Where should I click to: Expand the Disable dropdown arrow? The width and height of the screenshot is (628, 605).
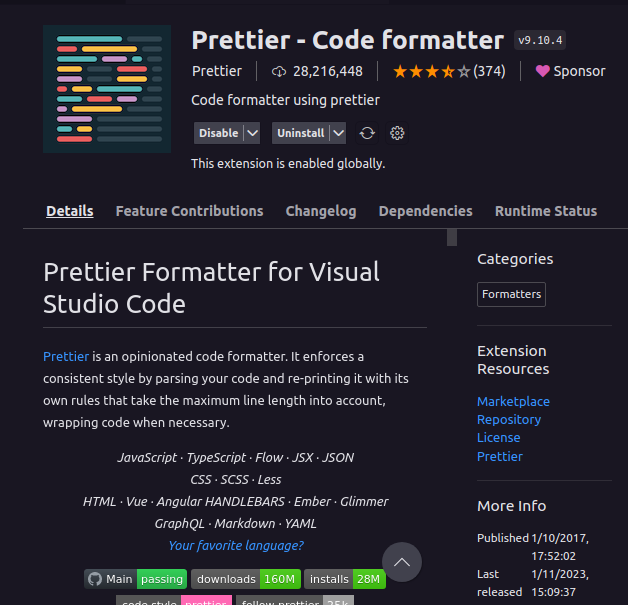coord(252,133)
